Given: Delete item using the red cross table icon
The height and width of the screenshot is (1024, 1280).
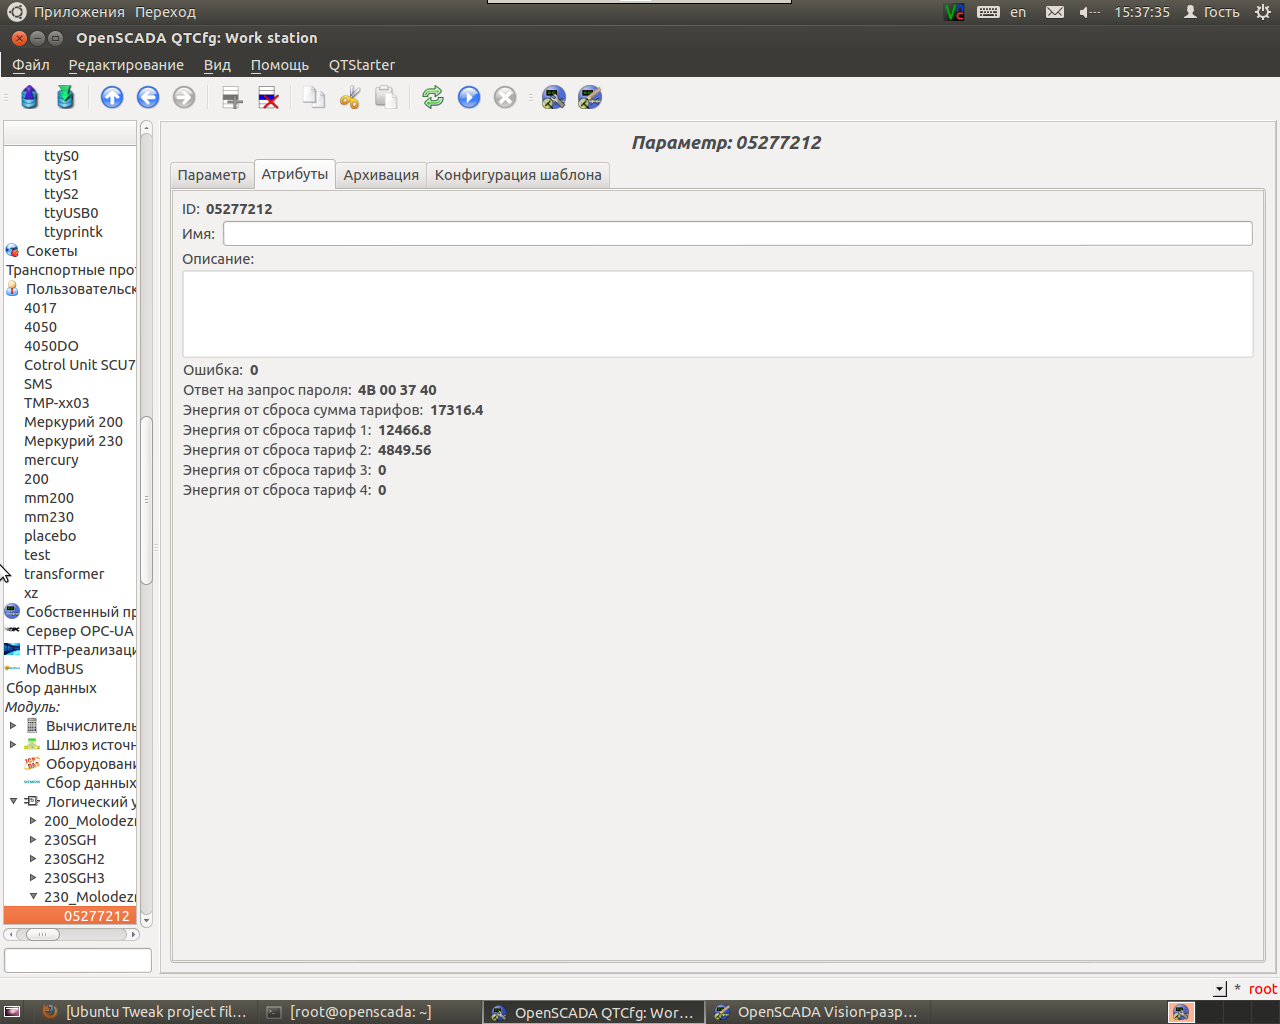Looking at the screenshot, I should pos(268,97).
